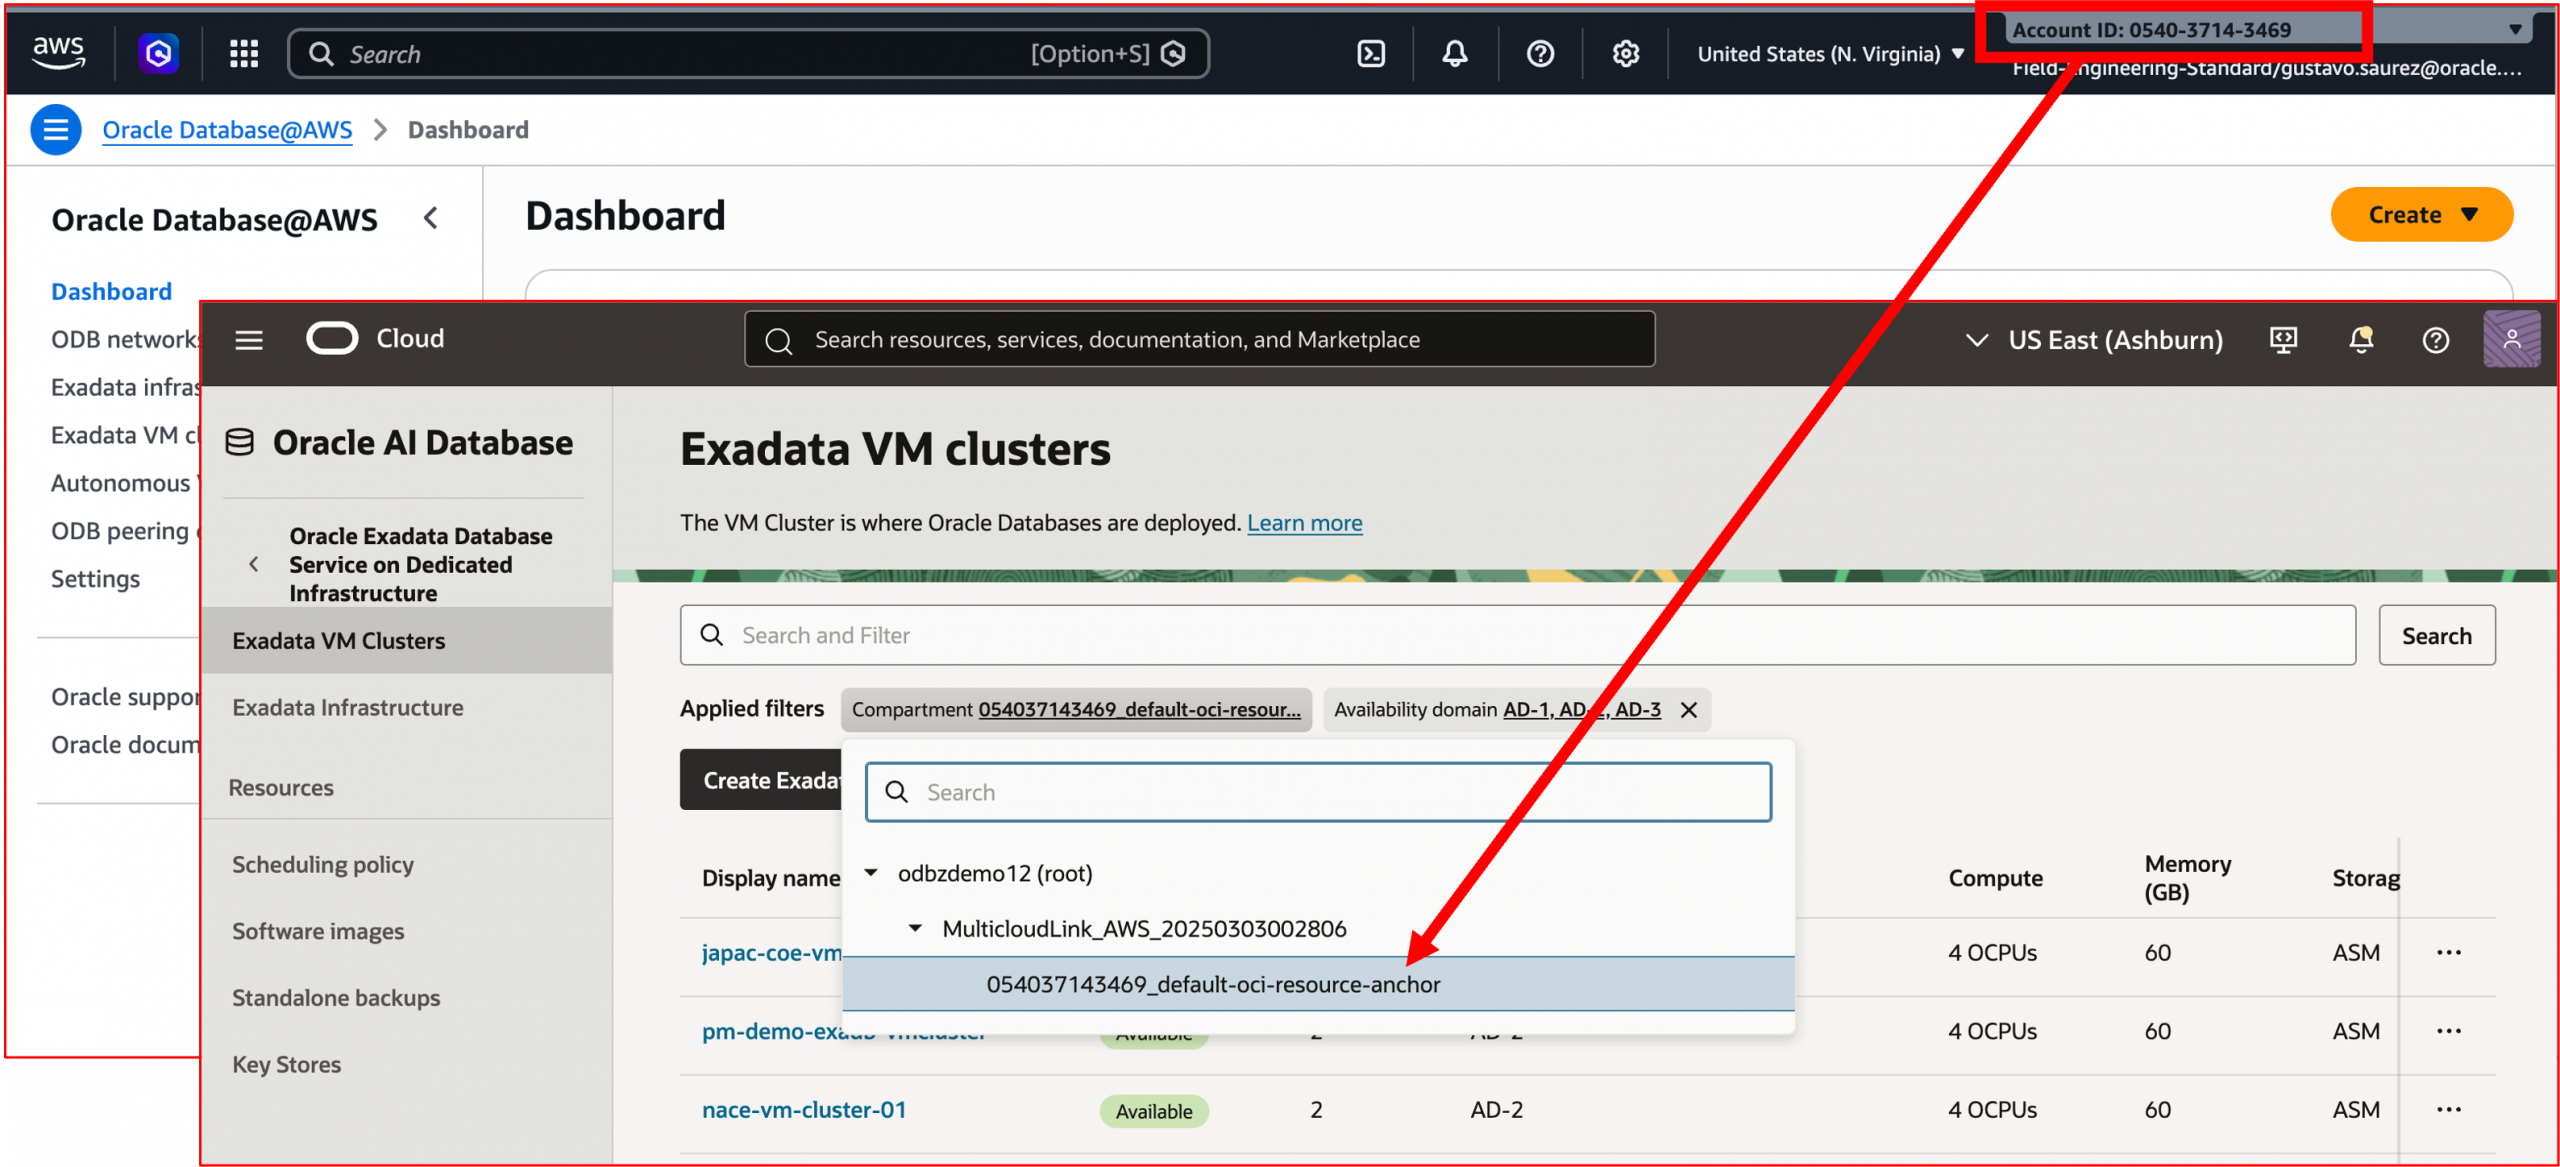Collapse MulticloudLink_AWS_20250303002806 compartment node
This screenshot has width=2560, height=1167.
pyautogui.click(x=915, y=927)
